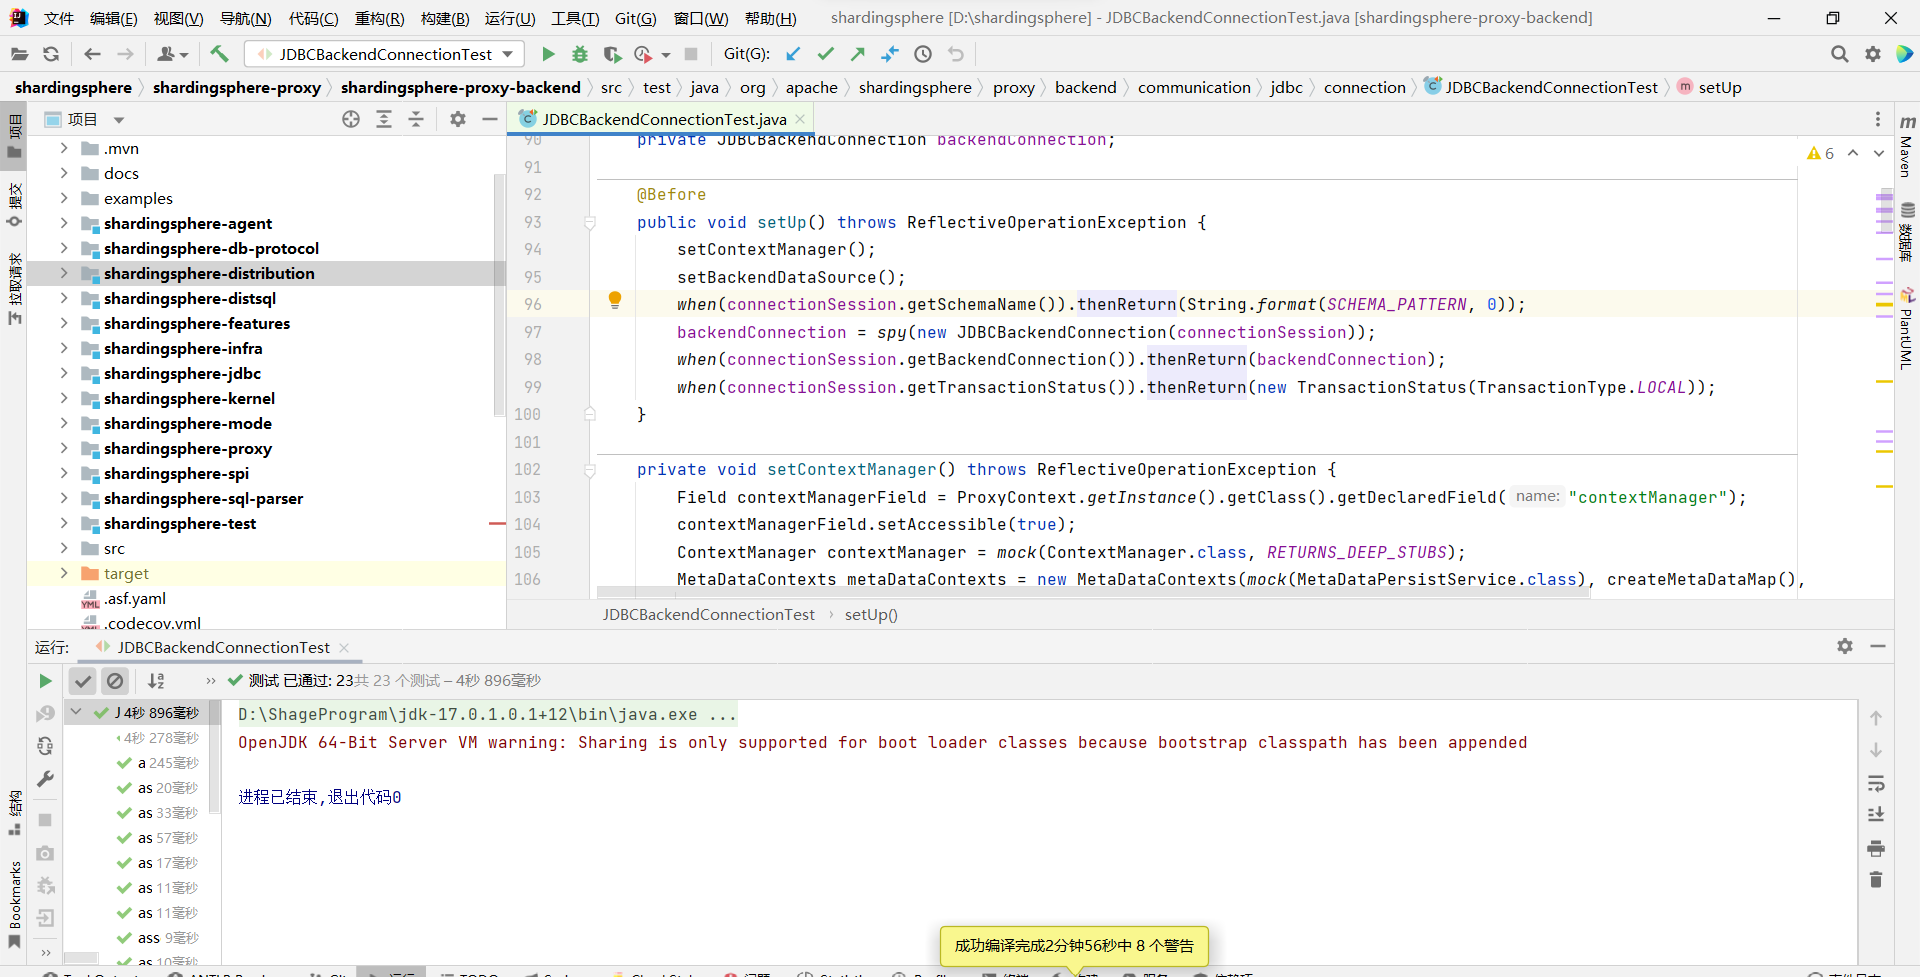
Task: Click the Sync/Reload from disk icon
Action: point(51,54)
